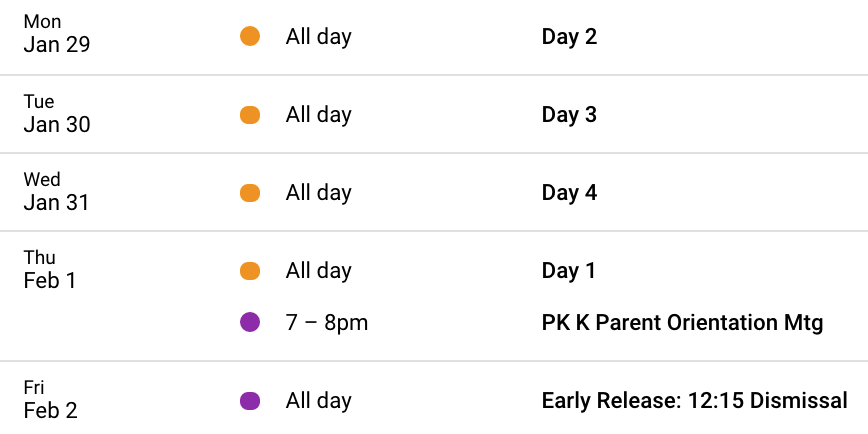This screenshot has height=434, width=868.
Task: Select the Fri Feb 2 date
Action: (50, 399)
